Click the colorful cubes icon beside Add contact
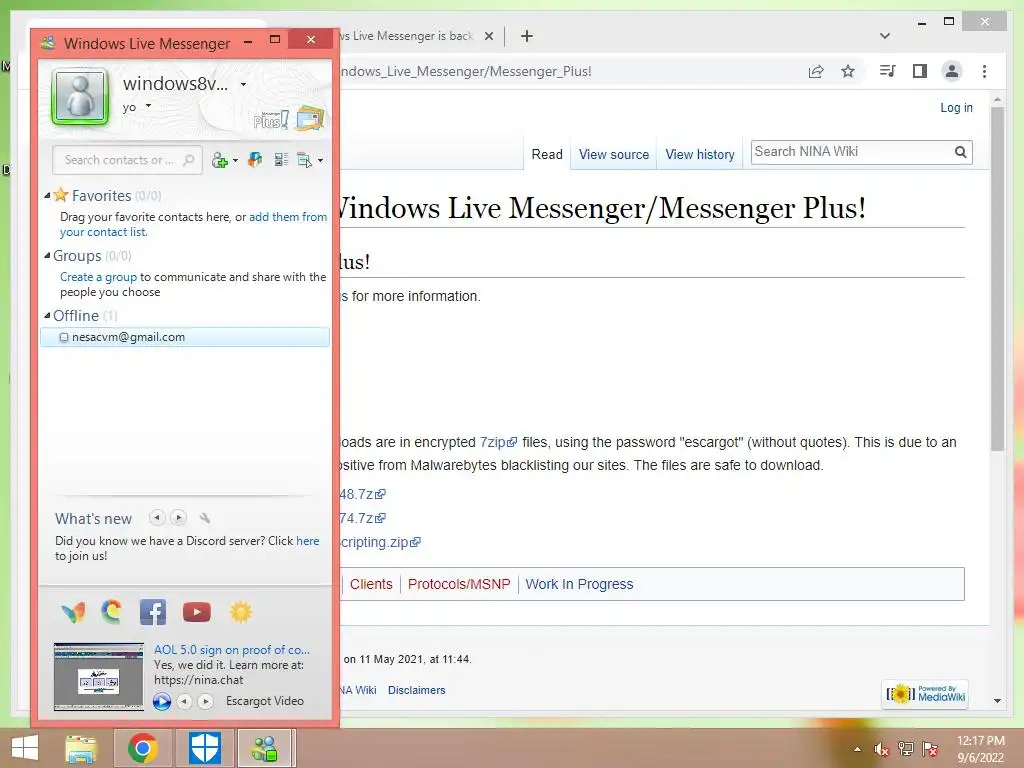This screenshot has width=1024, height=768. (x=255, y=160)
